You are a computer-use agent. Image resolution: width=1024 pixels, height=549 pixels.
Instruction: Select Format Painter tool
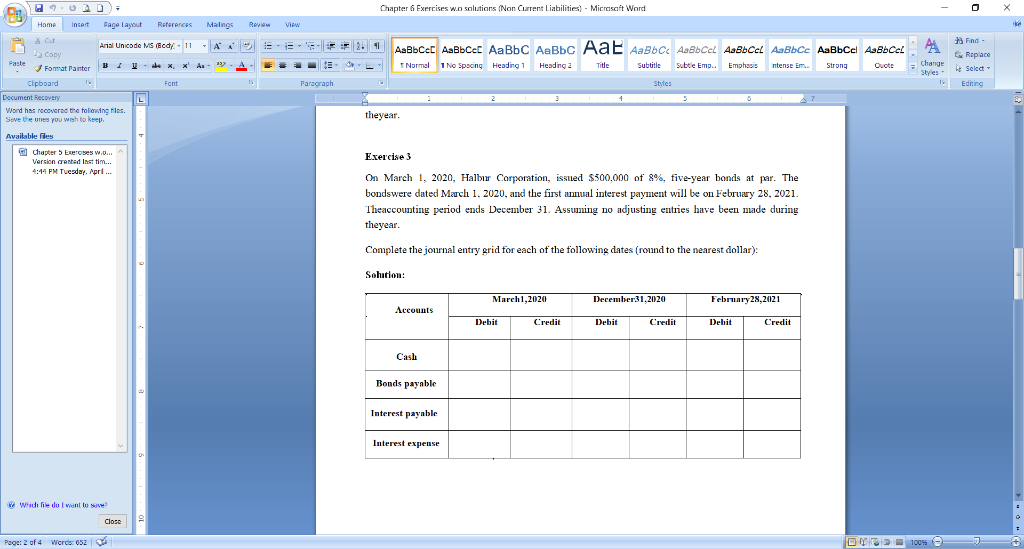(62, 68)
